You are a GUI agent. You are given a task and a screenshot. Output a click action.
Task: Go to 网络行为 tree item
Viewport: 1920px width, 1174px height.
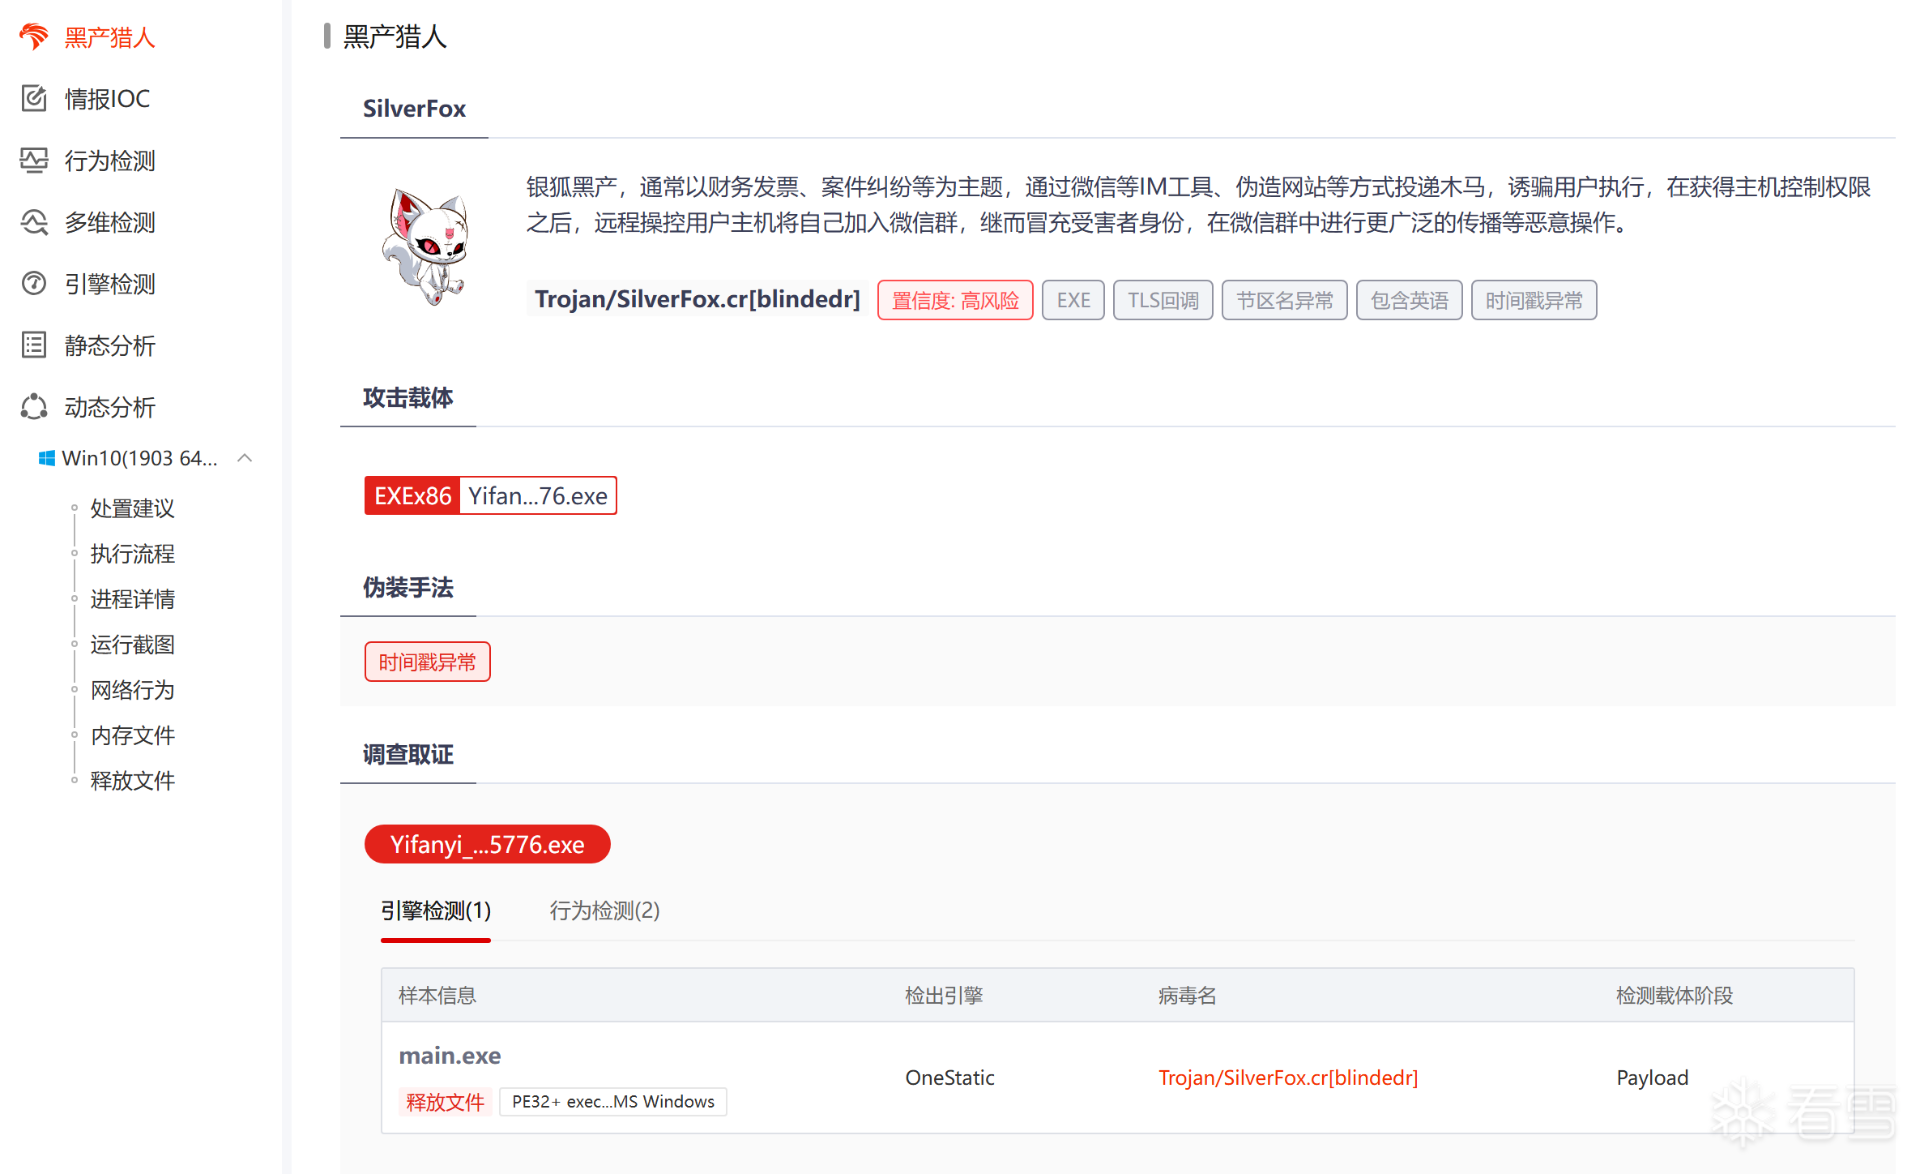(132, 690)
